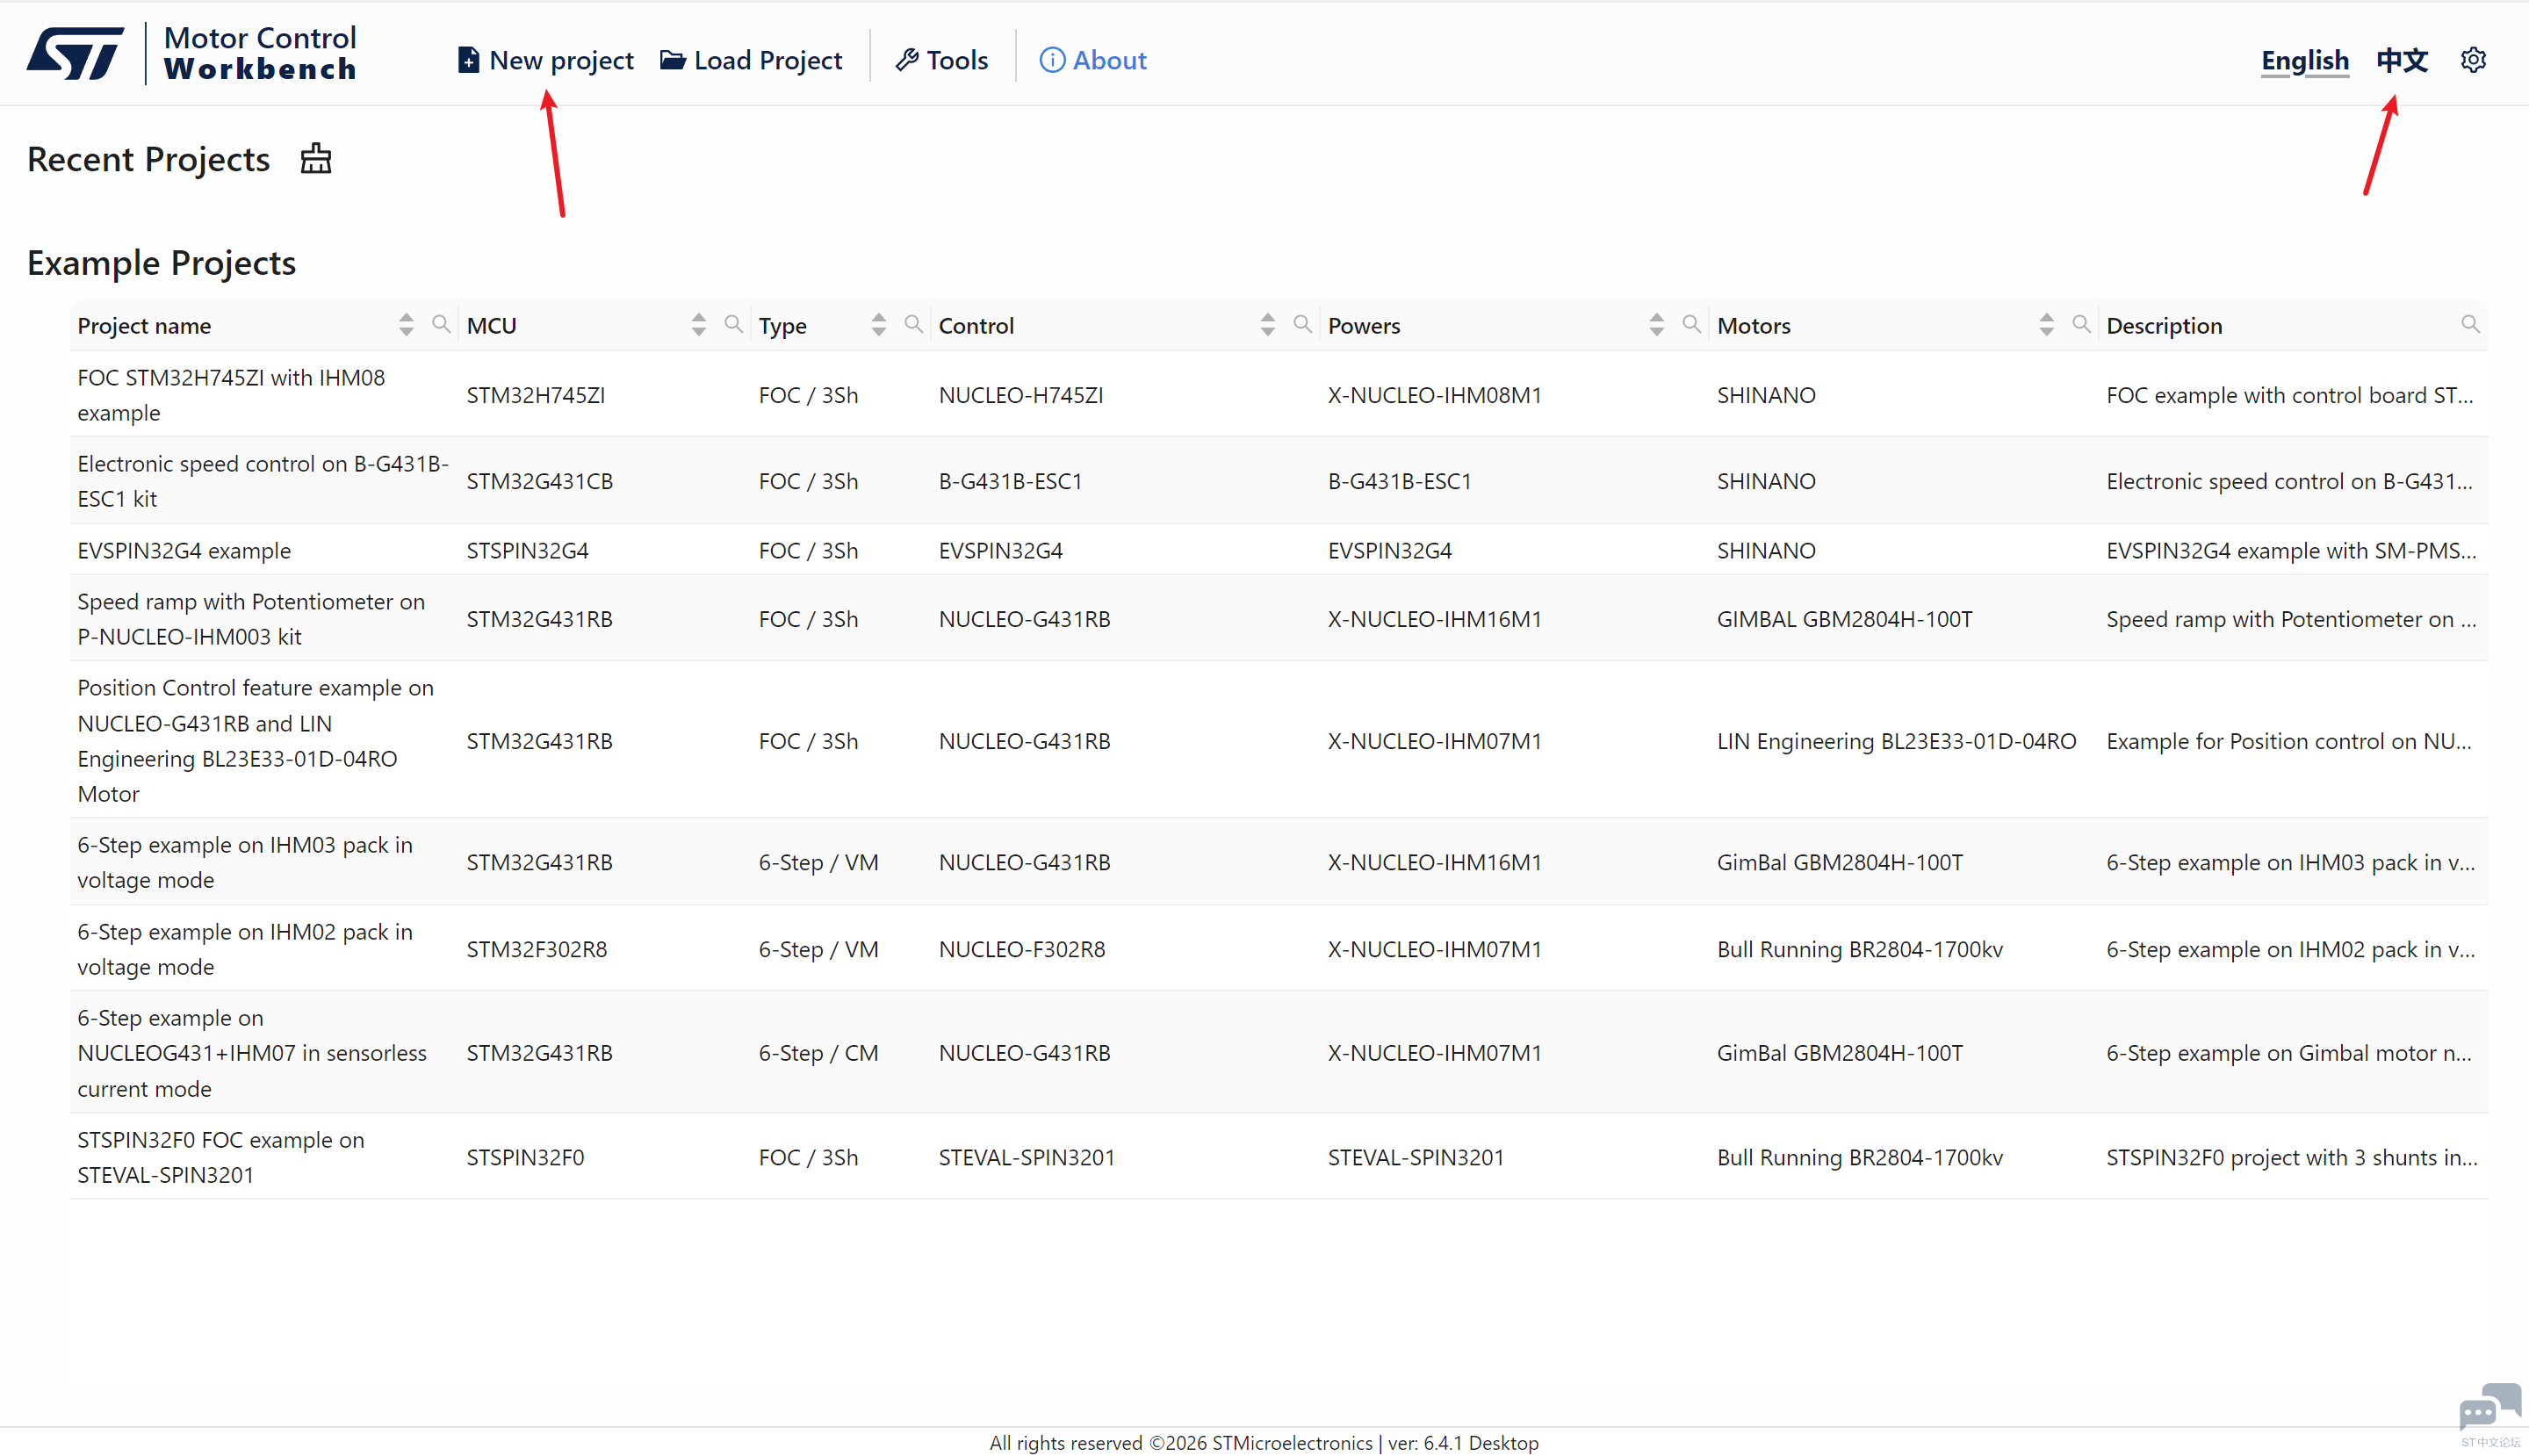
Task: Open 6-Step example on IHM02 pack
Action: pyautogui.click(x=245, y=949)
